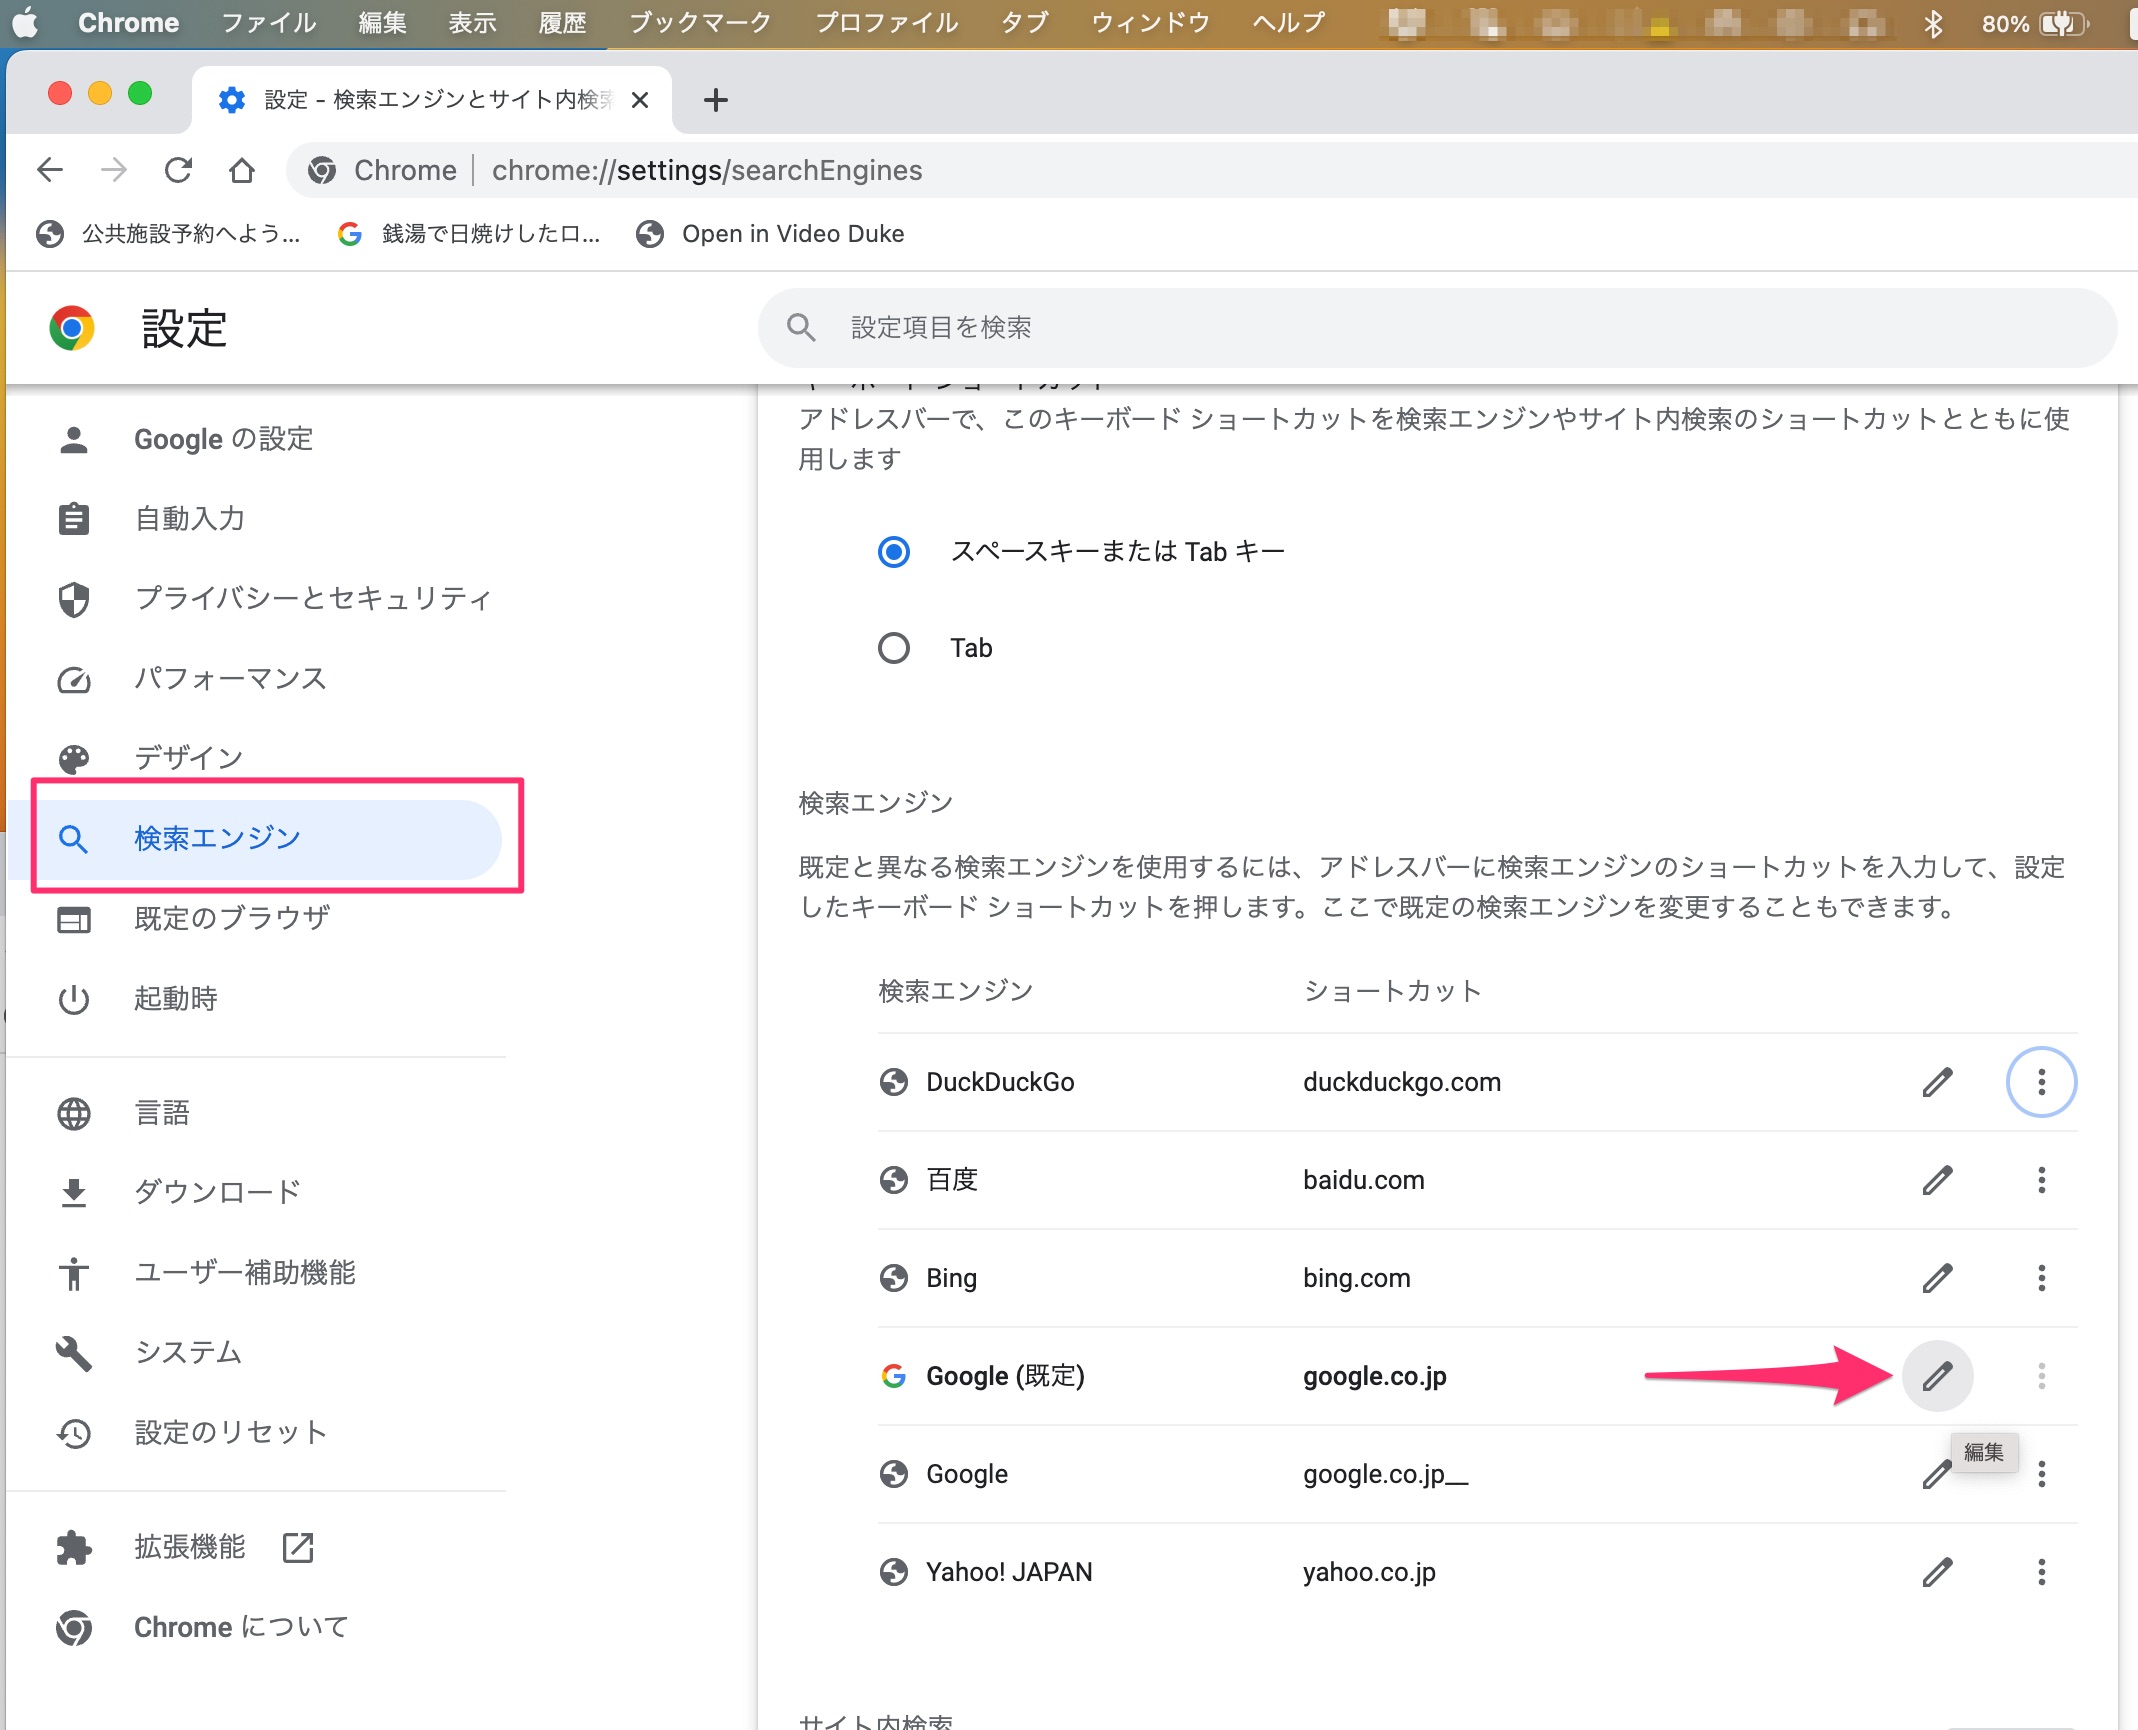Open the タブ menu
The image size is (2138, 1730).
click(1024, 22)
